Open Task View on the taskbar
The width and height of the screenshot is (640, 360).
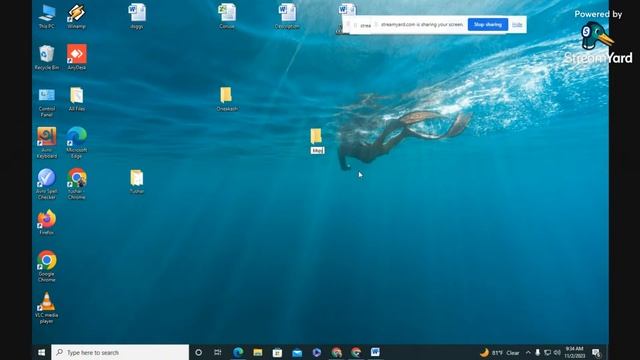point(218,352)
